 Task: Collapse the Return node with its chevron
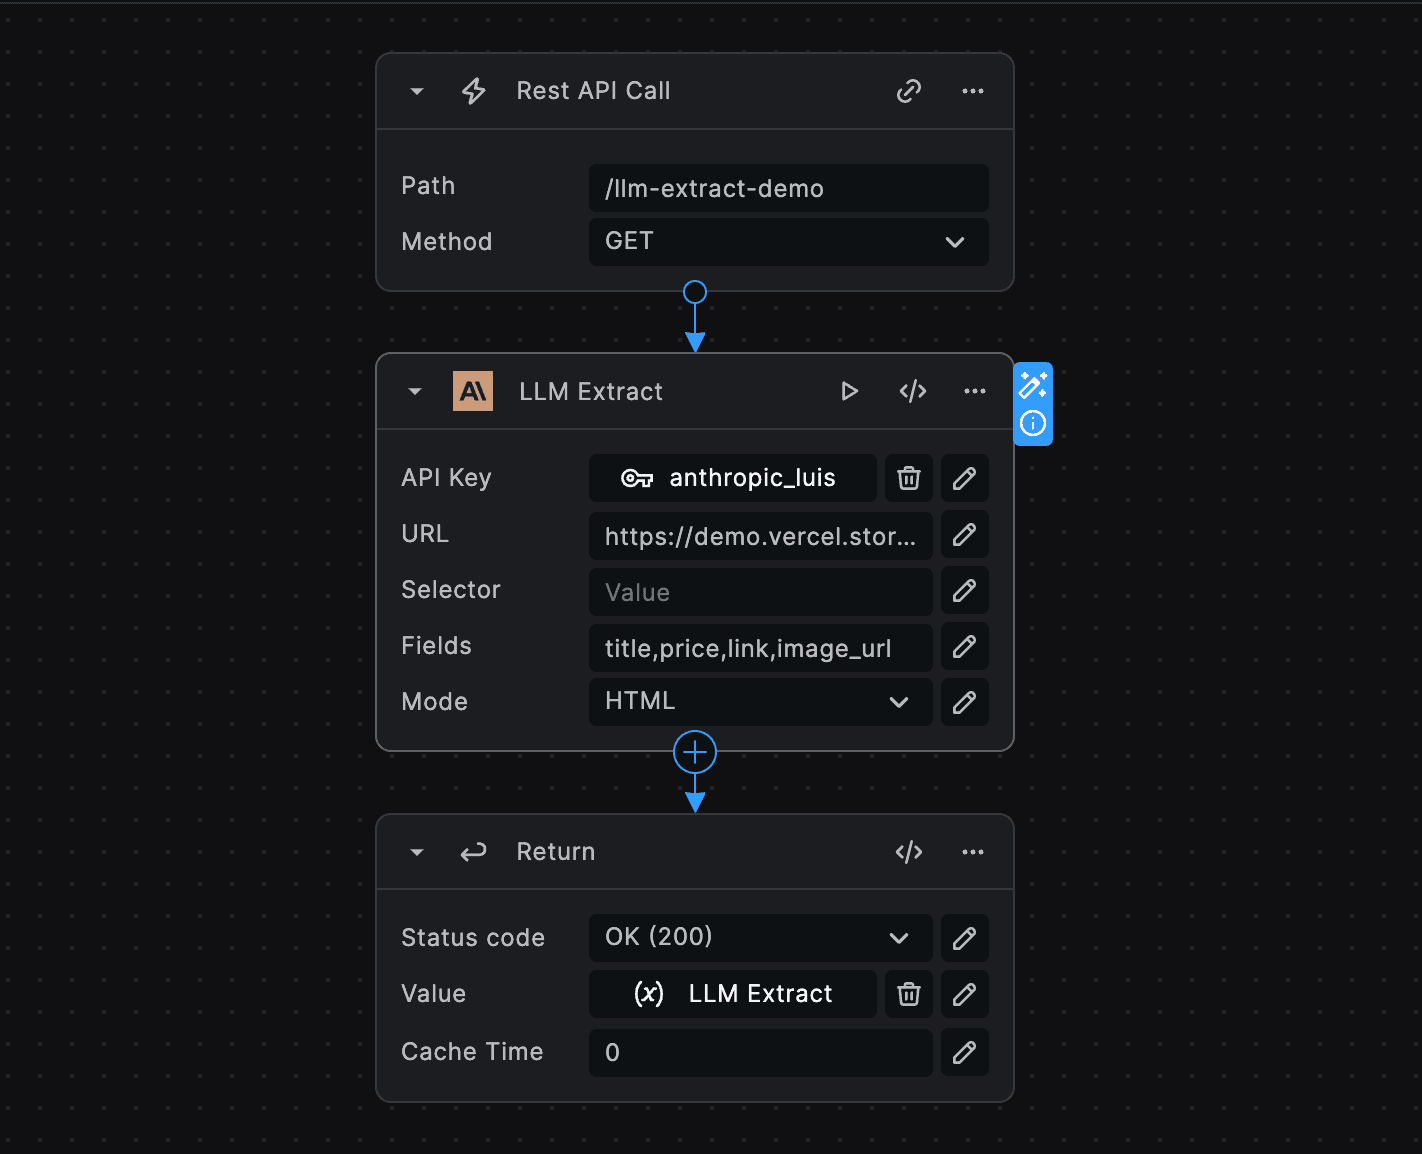(x=417, y=851)
